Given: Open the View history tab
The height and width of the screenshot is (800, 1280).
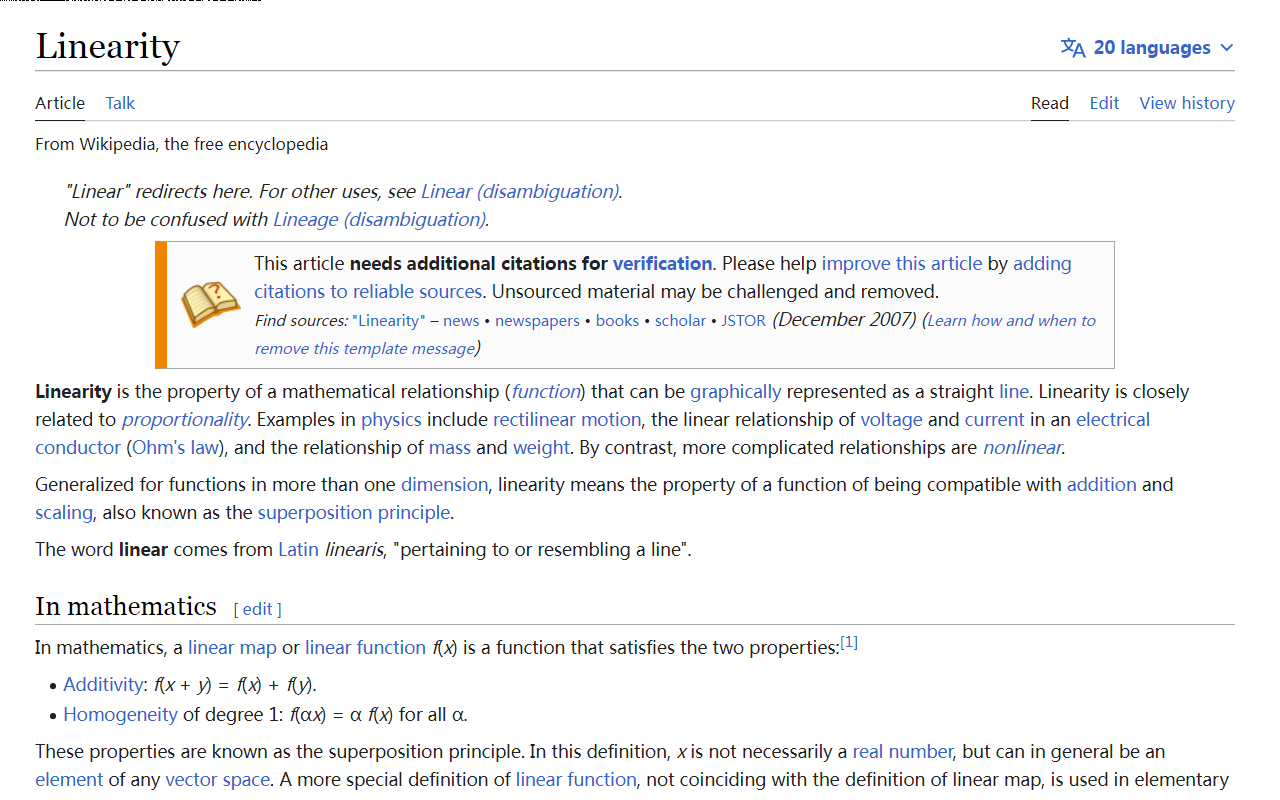Looking at the screenshot, I should [1187, 103].
